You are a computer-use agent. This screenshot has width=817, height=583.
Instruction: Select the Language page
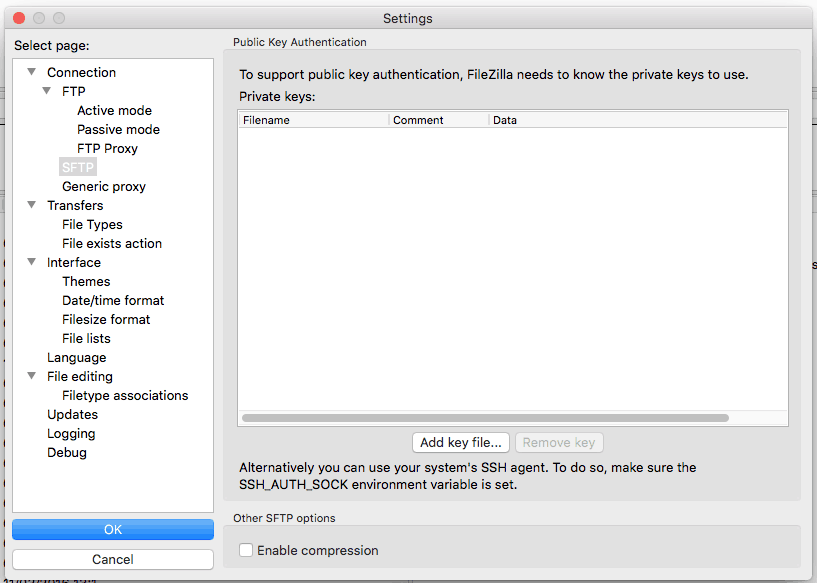coord(77,357)
